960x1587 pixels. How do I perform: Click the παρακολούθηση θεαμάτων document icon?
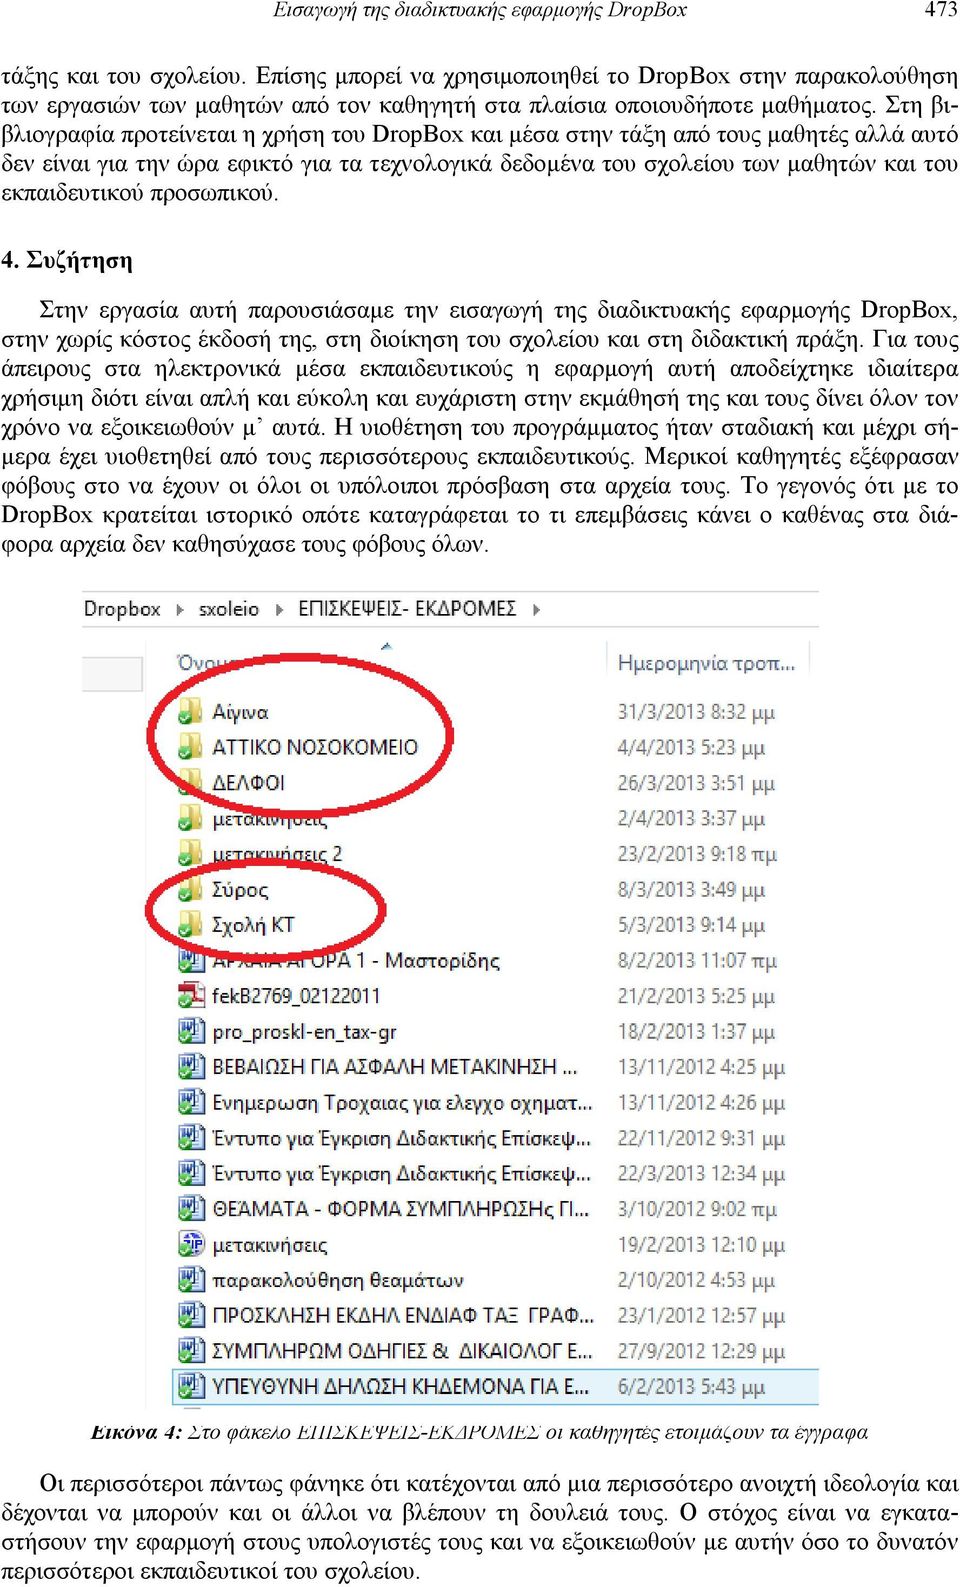point(190,1280)
